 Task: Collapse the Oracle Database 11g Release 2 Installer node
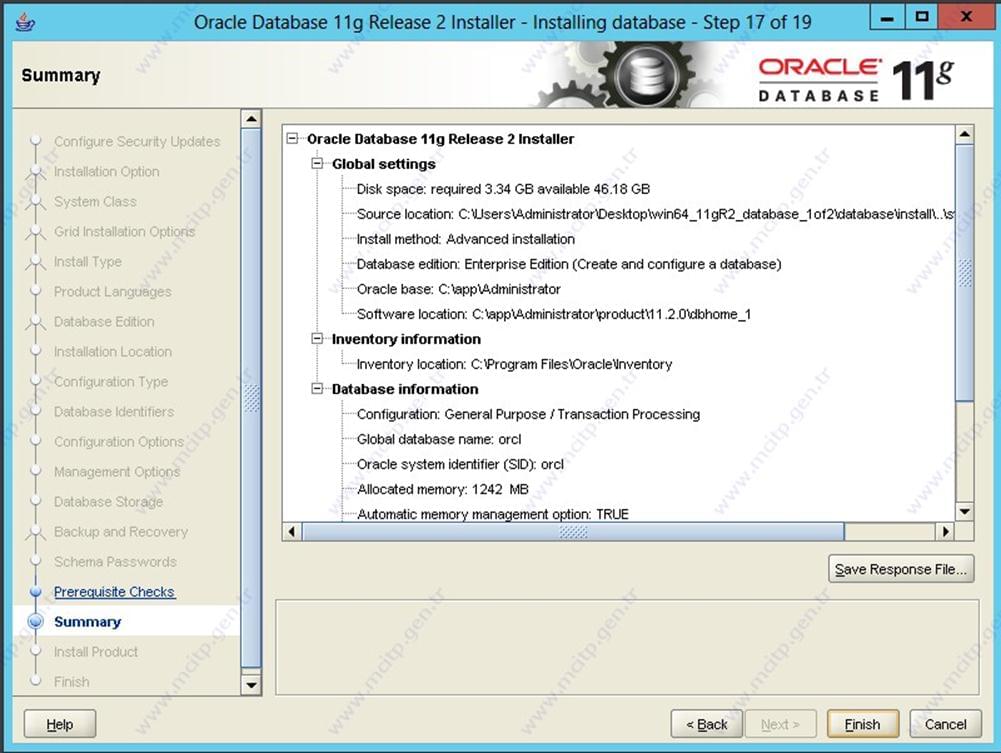click(292, 138)
